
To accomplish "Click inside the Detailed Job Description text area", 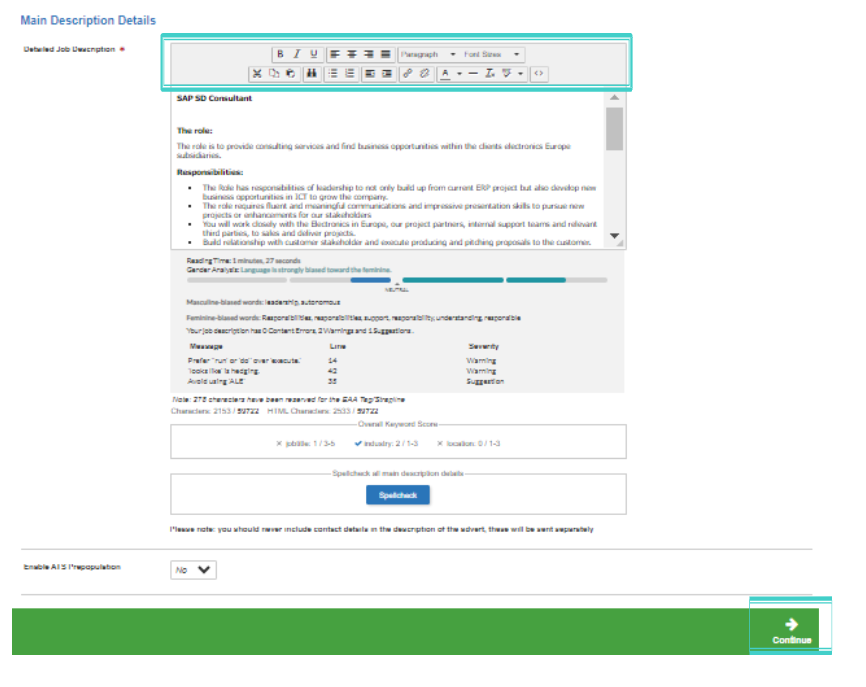I will [388, 170].
